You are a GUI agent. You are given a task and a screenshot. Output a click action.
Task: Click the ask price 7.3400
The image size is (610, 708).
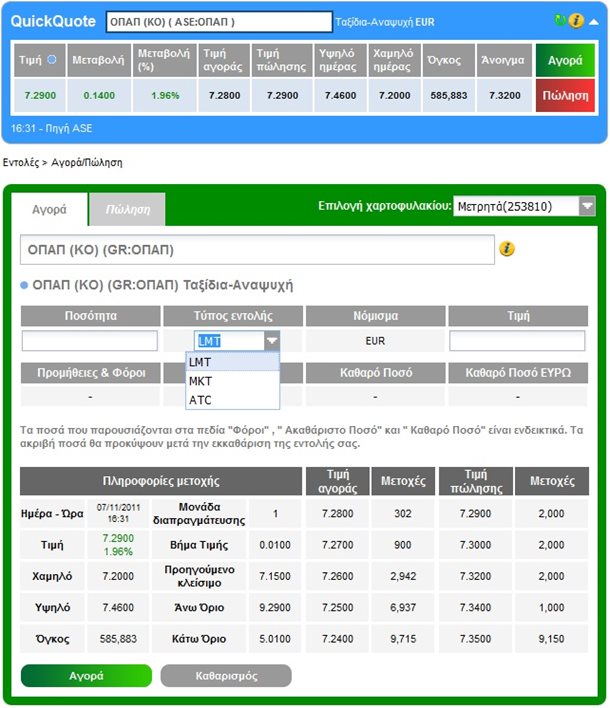click(x=475, y=608)
